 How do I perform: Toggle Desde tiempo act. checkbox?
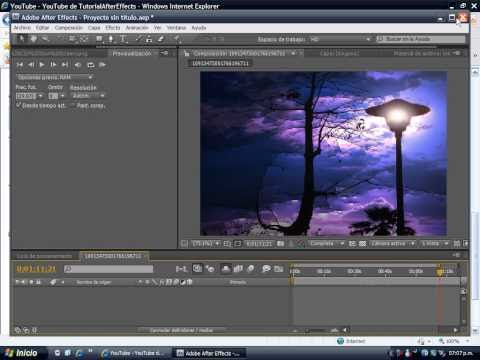pos(19,105)
